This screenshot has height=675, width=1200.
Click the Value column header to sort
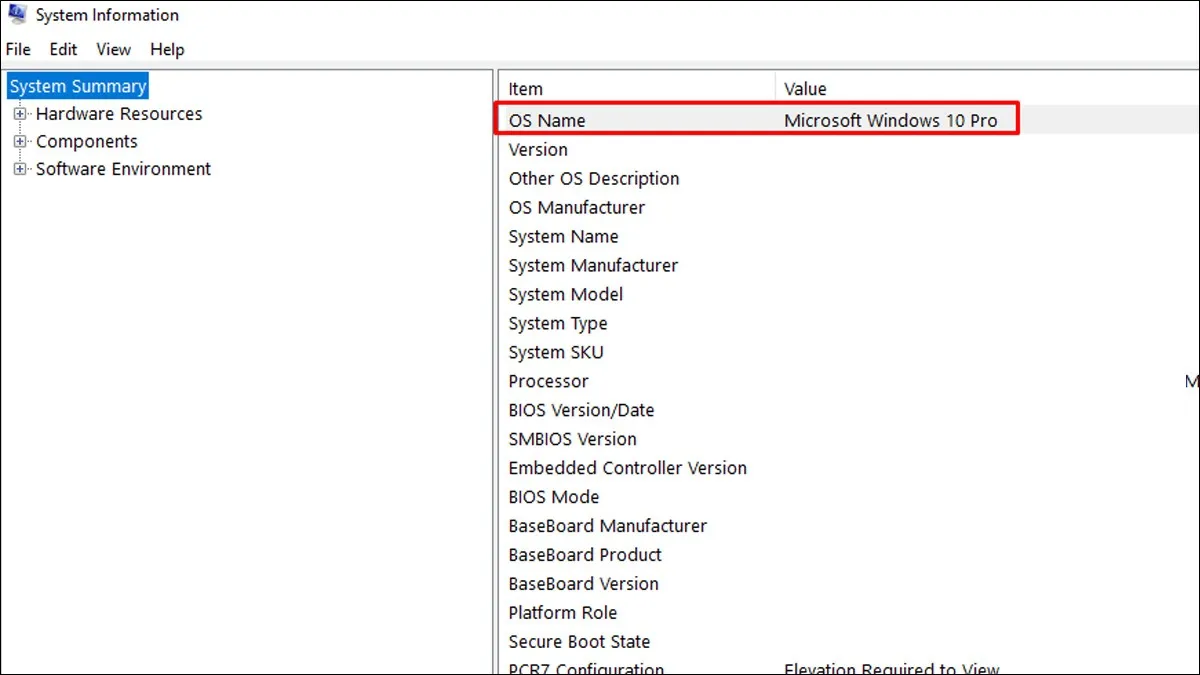coord(805,88)
